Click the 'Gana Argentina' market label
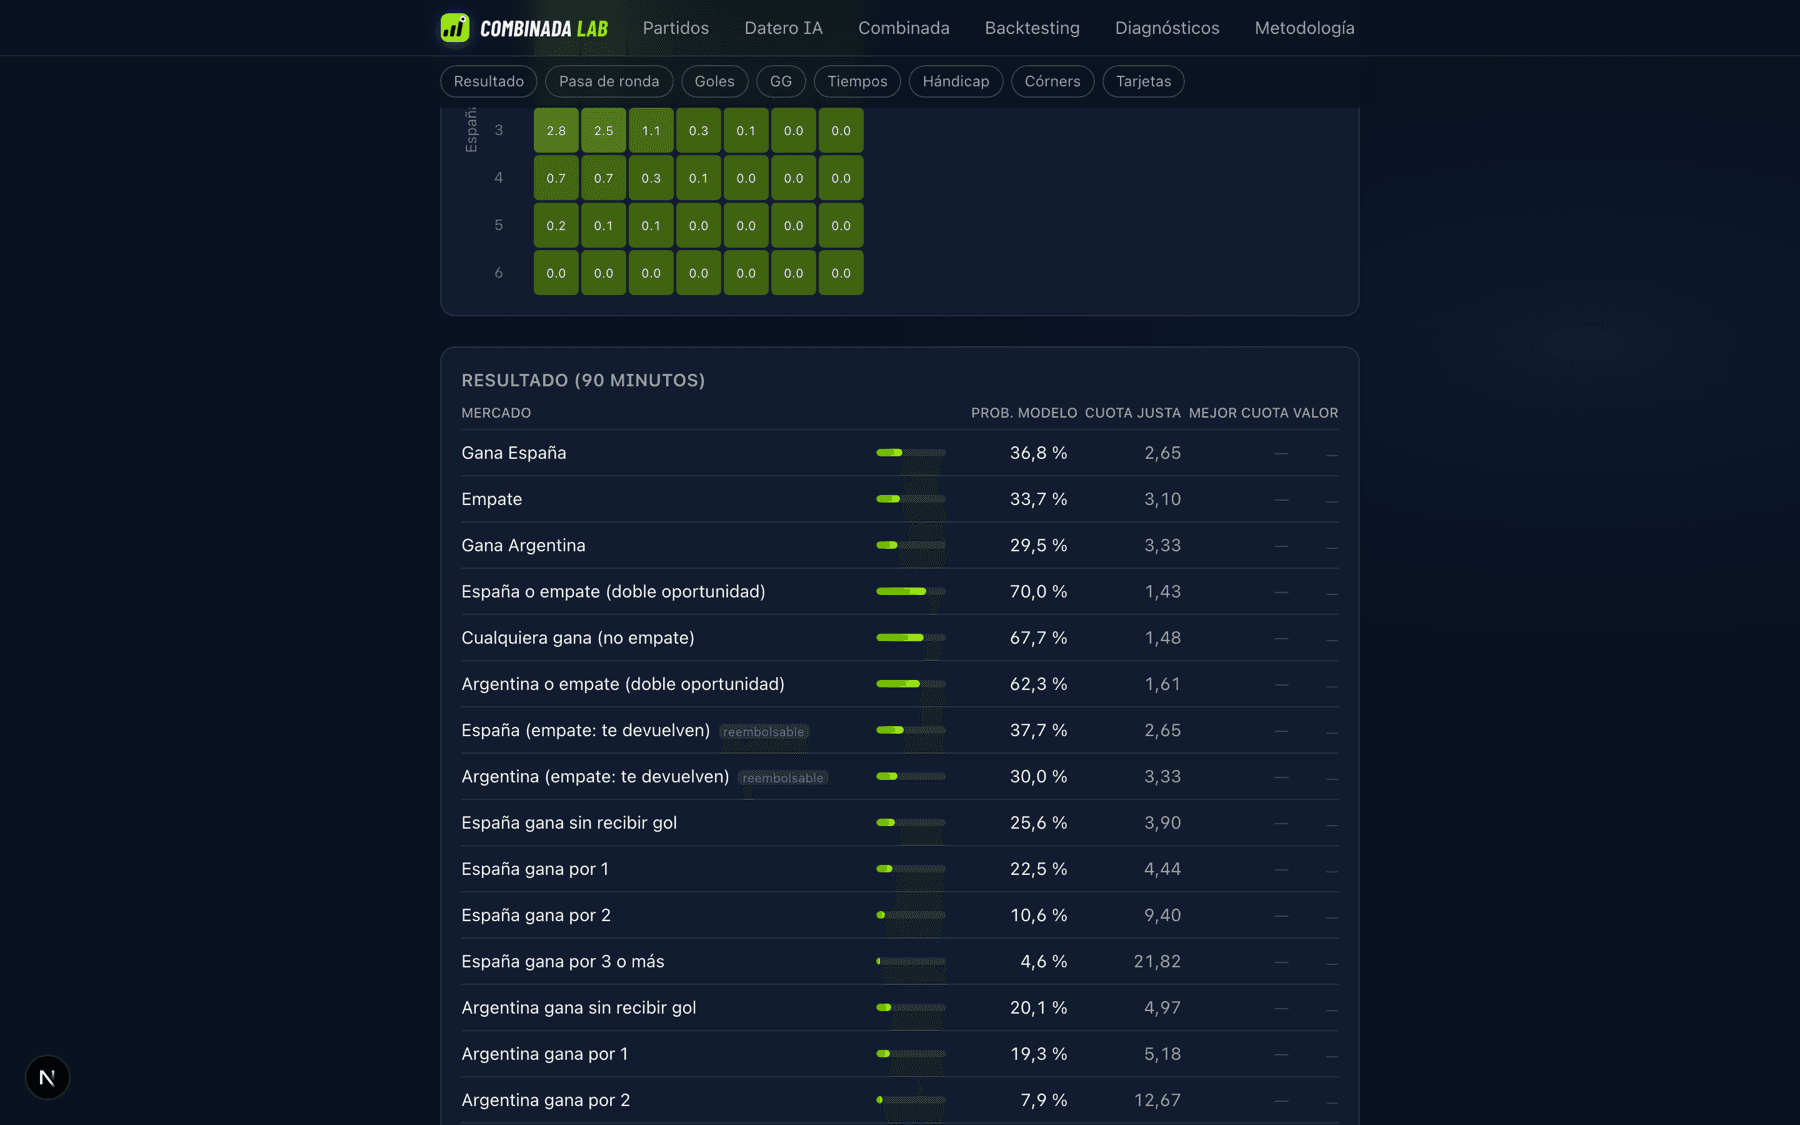This screenshot has height=1125, width=1800. [x=524, y=545]
